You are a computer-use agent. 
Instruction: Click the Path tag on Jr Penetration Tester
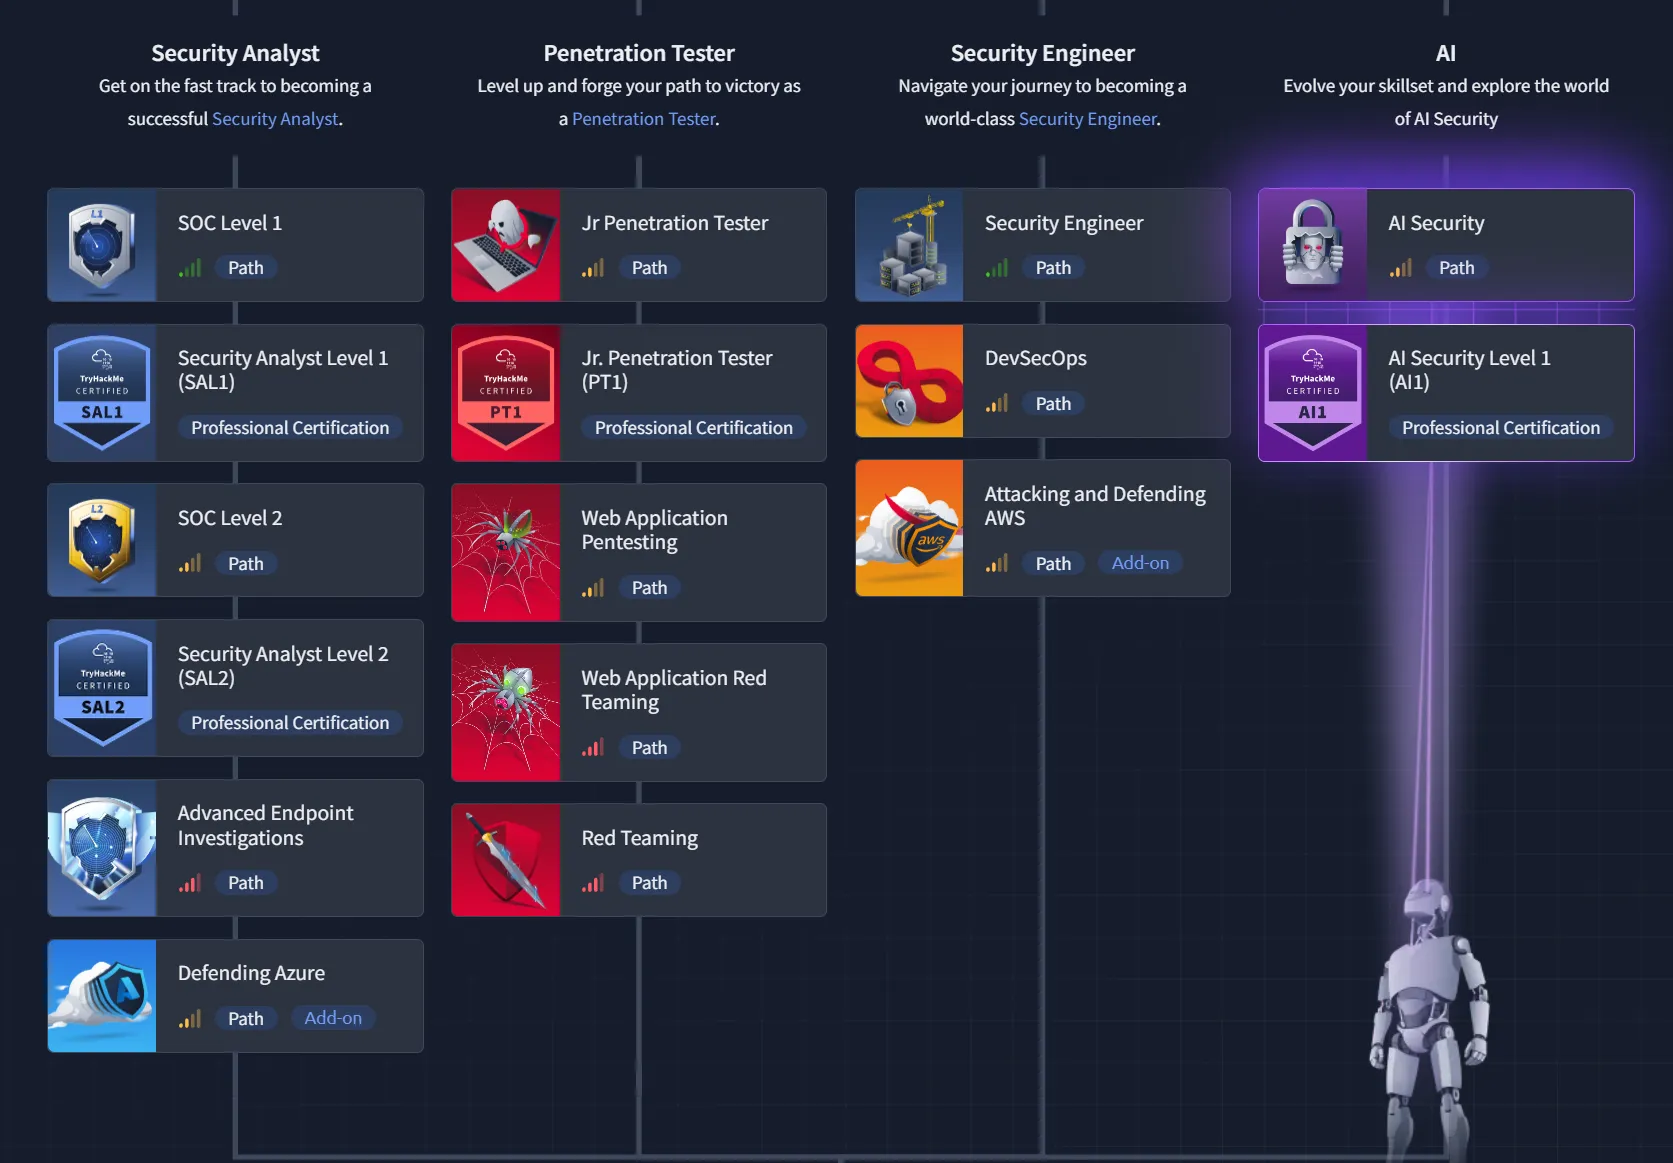pyautogui.click(x=650, y=268)
